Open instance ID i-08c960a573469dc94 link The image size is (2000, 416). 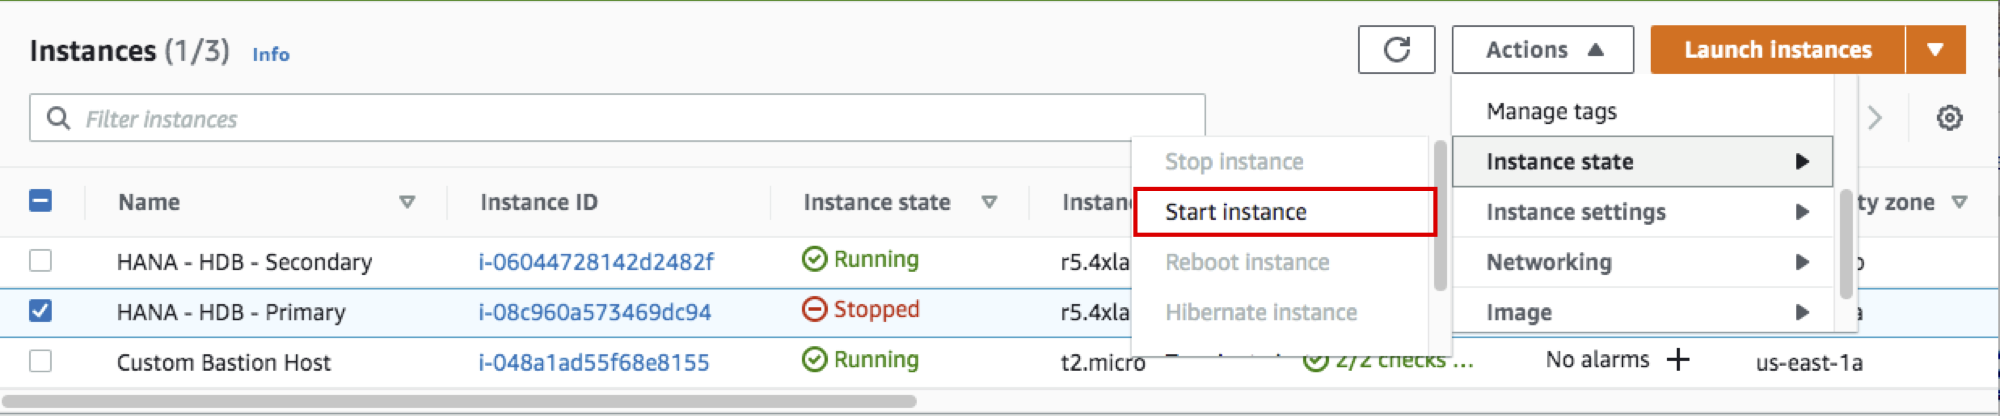coord(595,312)
